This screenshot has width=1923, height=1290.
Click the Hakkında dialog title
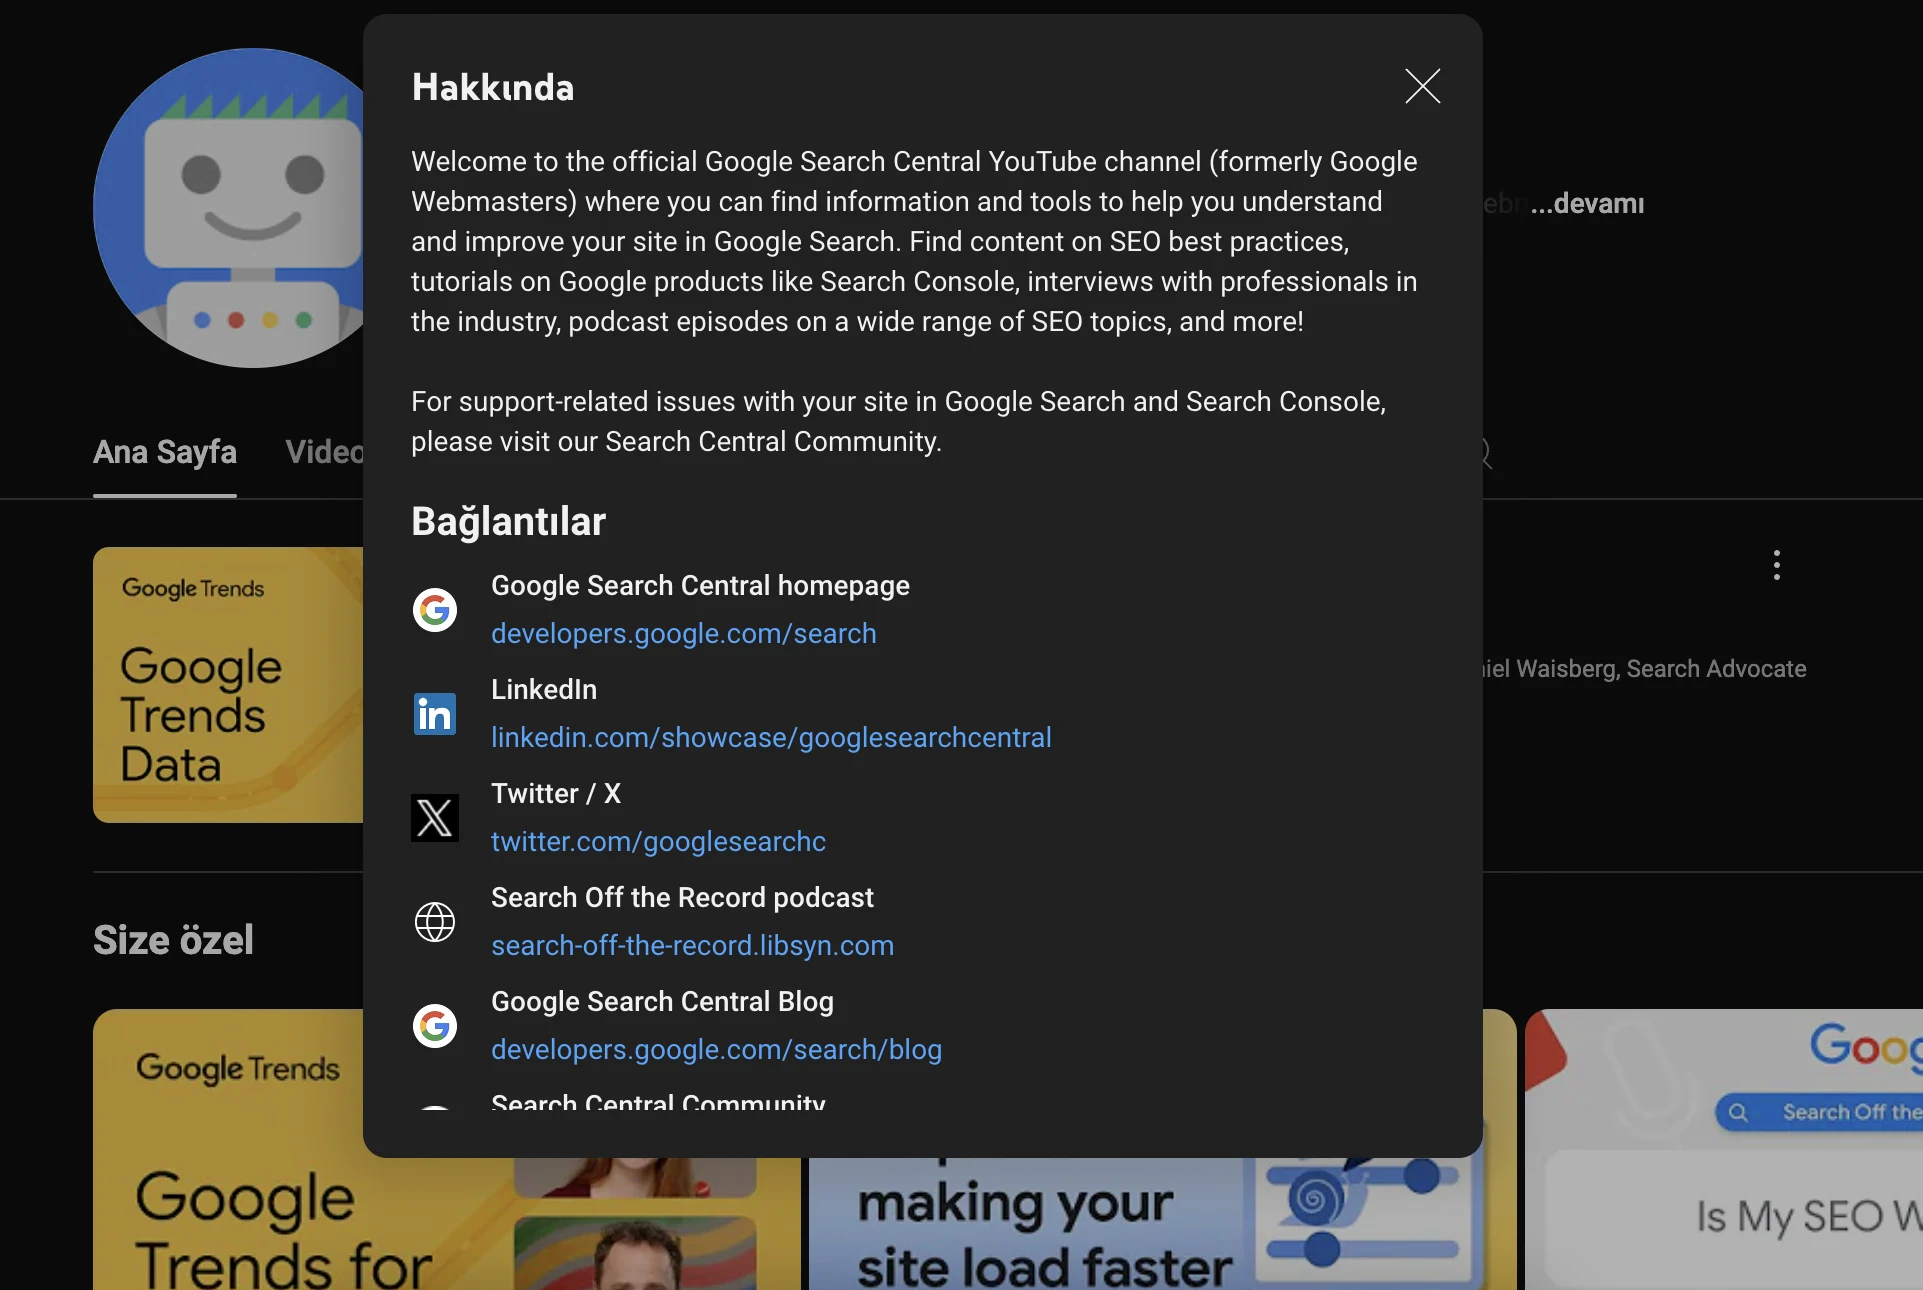(493, 88)
